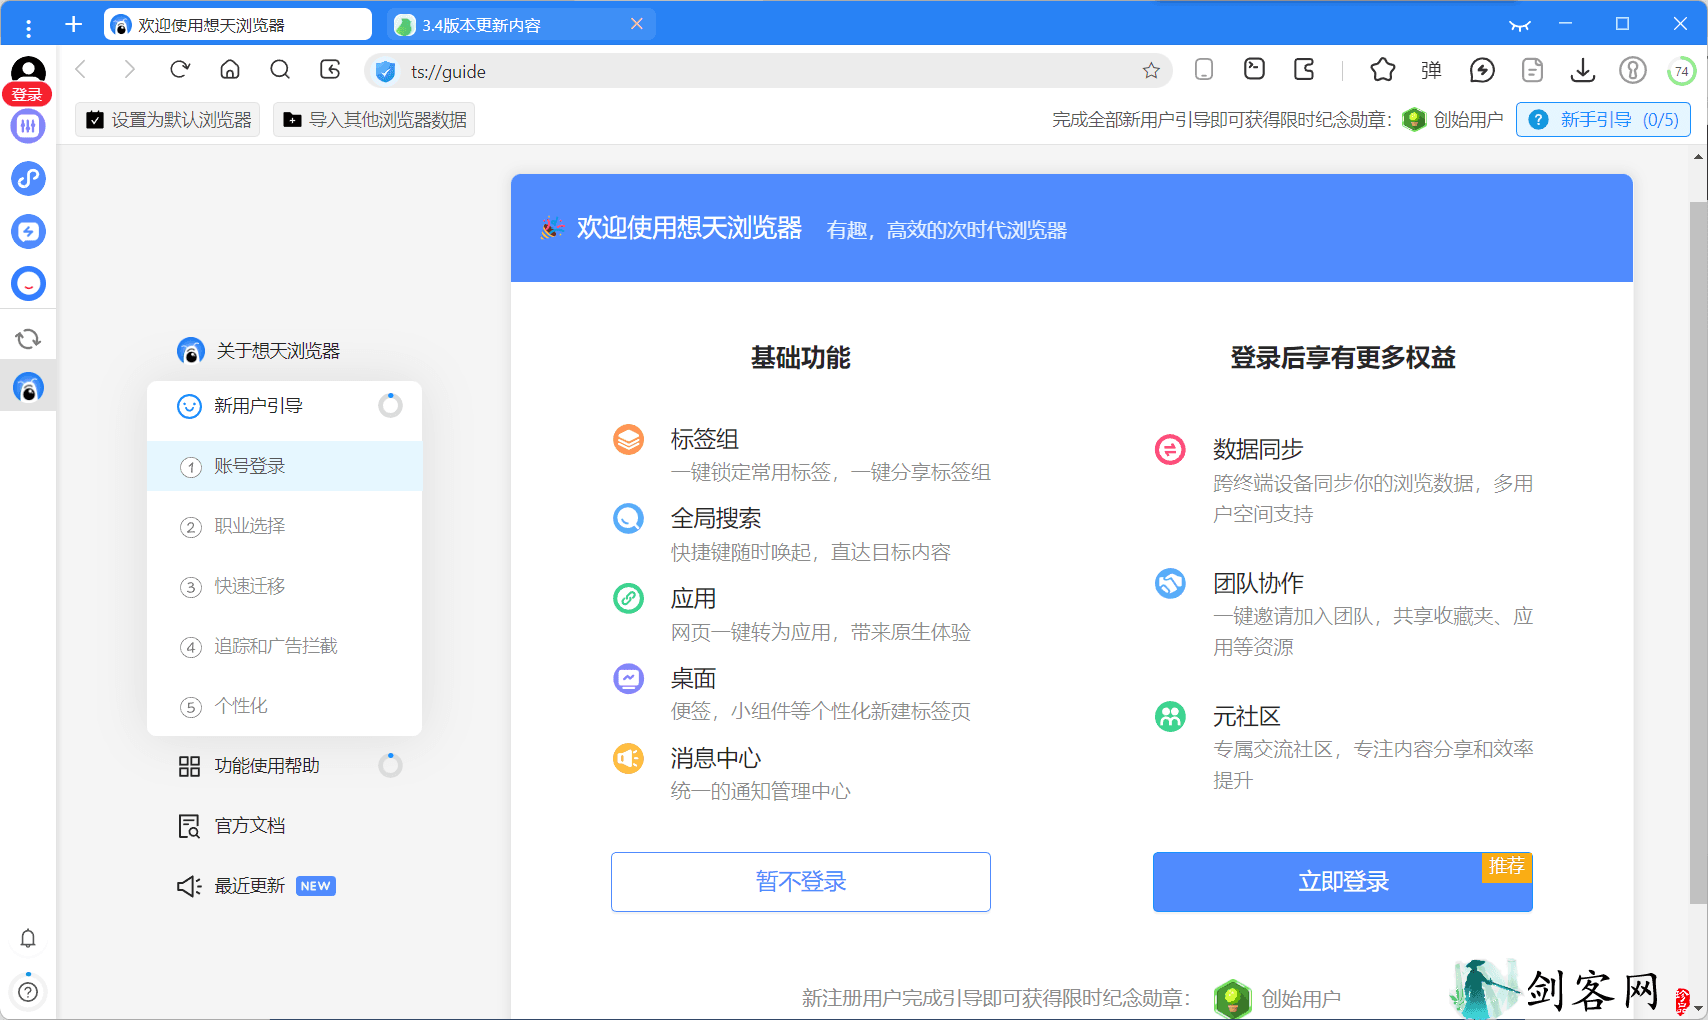Viewport: 1708px width, 1020px height.
Task: Open the browser main menu dots
Action: pyautogui.click(x=28, y=27)
